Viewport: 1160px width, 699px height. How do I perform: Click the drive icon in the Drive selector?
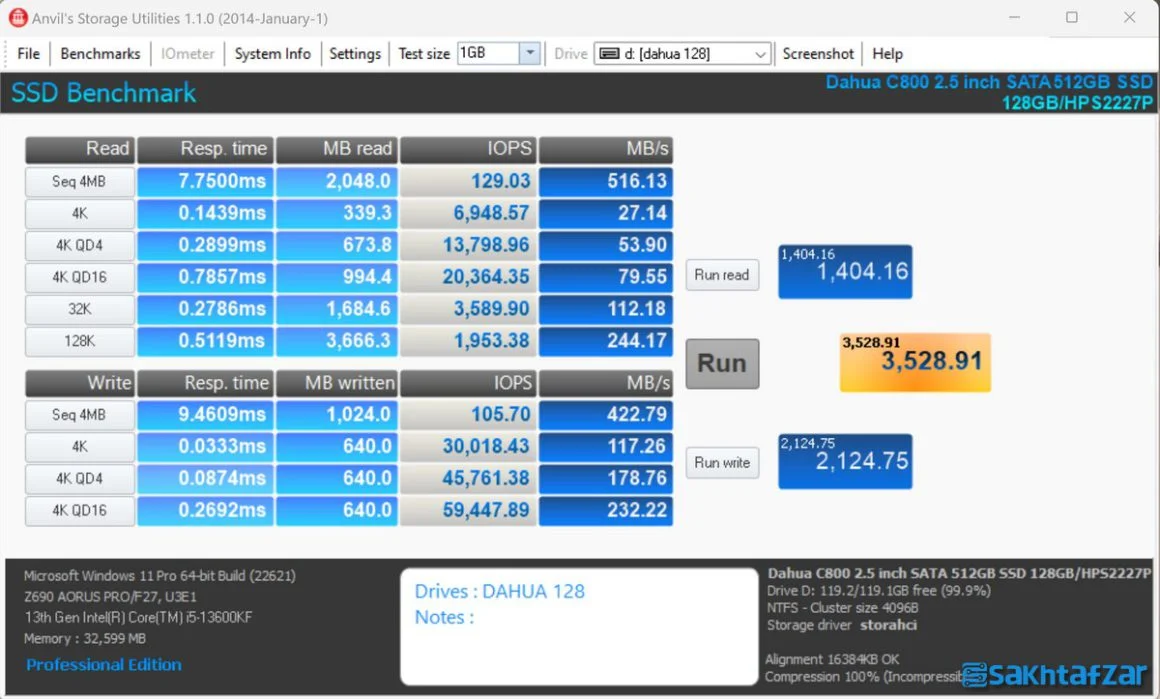tap(609, 54)
